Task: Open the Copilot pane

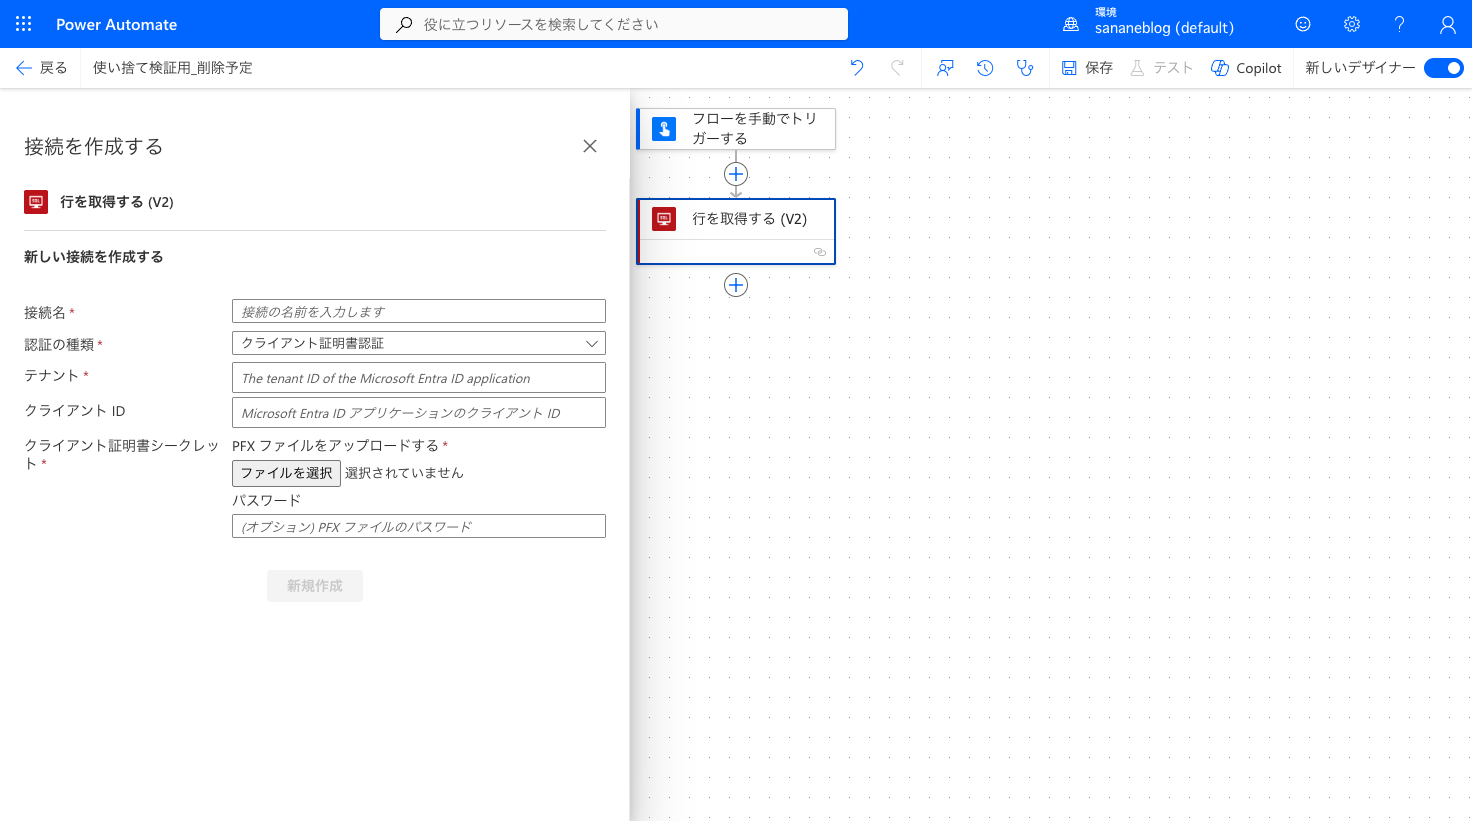Action: coord(1246,68)
